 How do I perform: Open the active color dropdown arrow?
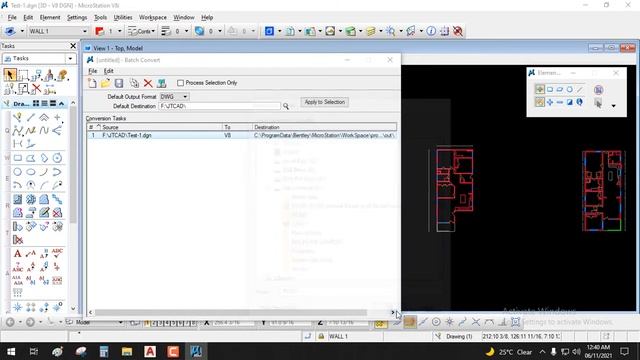121,31
